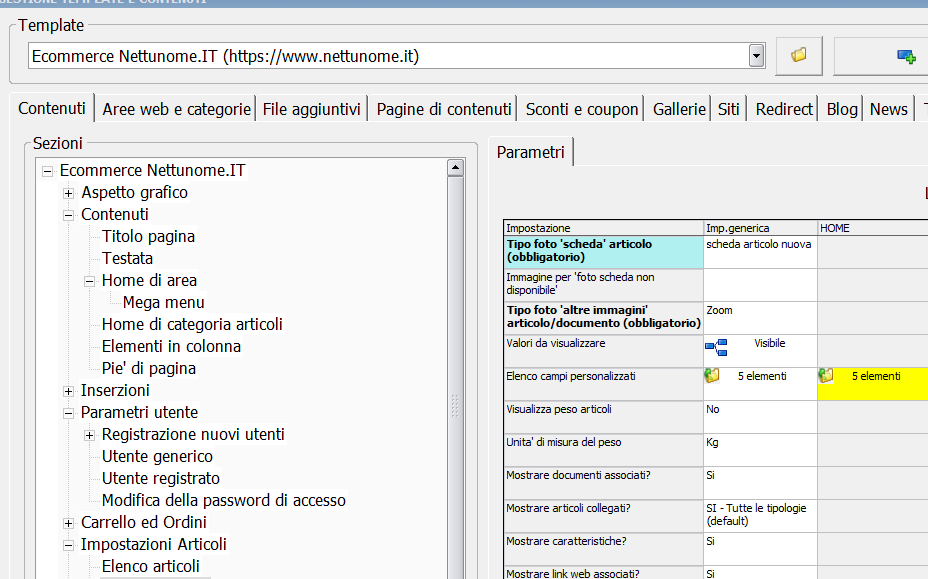The image size is (928, 579).
Task: Collapse the Ecommerce Nettunome.IT root node
Action: click(47, 172)
